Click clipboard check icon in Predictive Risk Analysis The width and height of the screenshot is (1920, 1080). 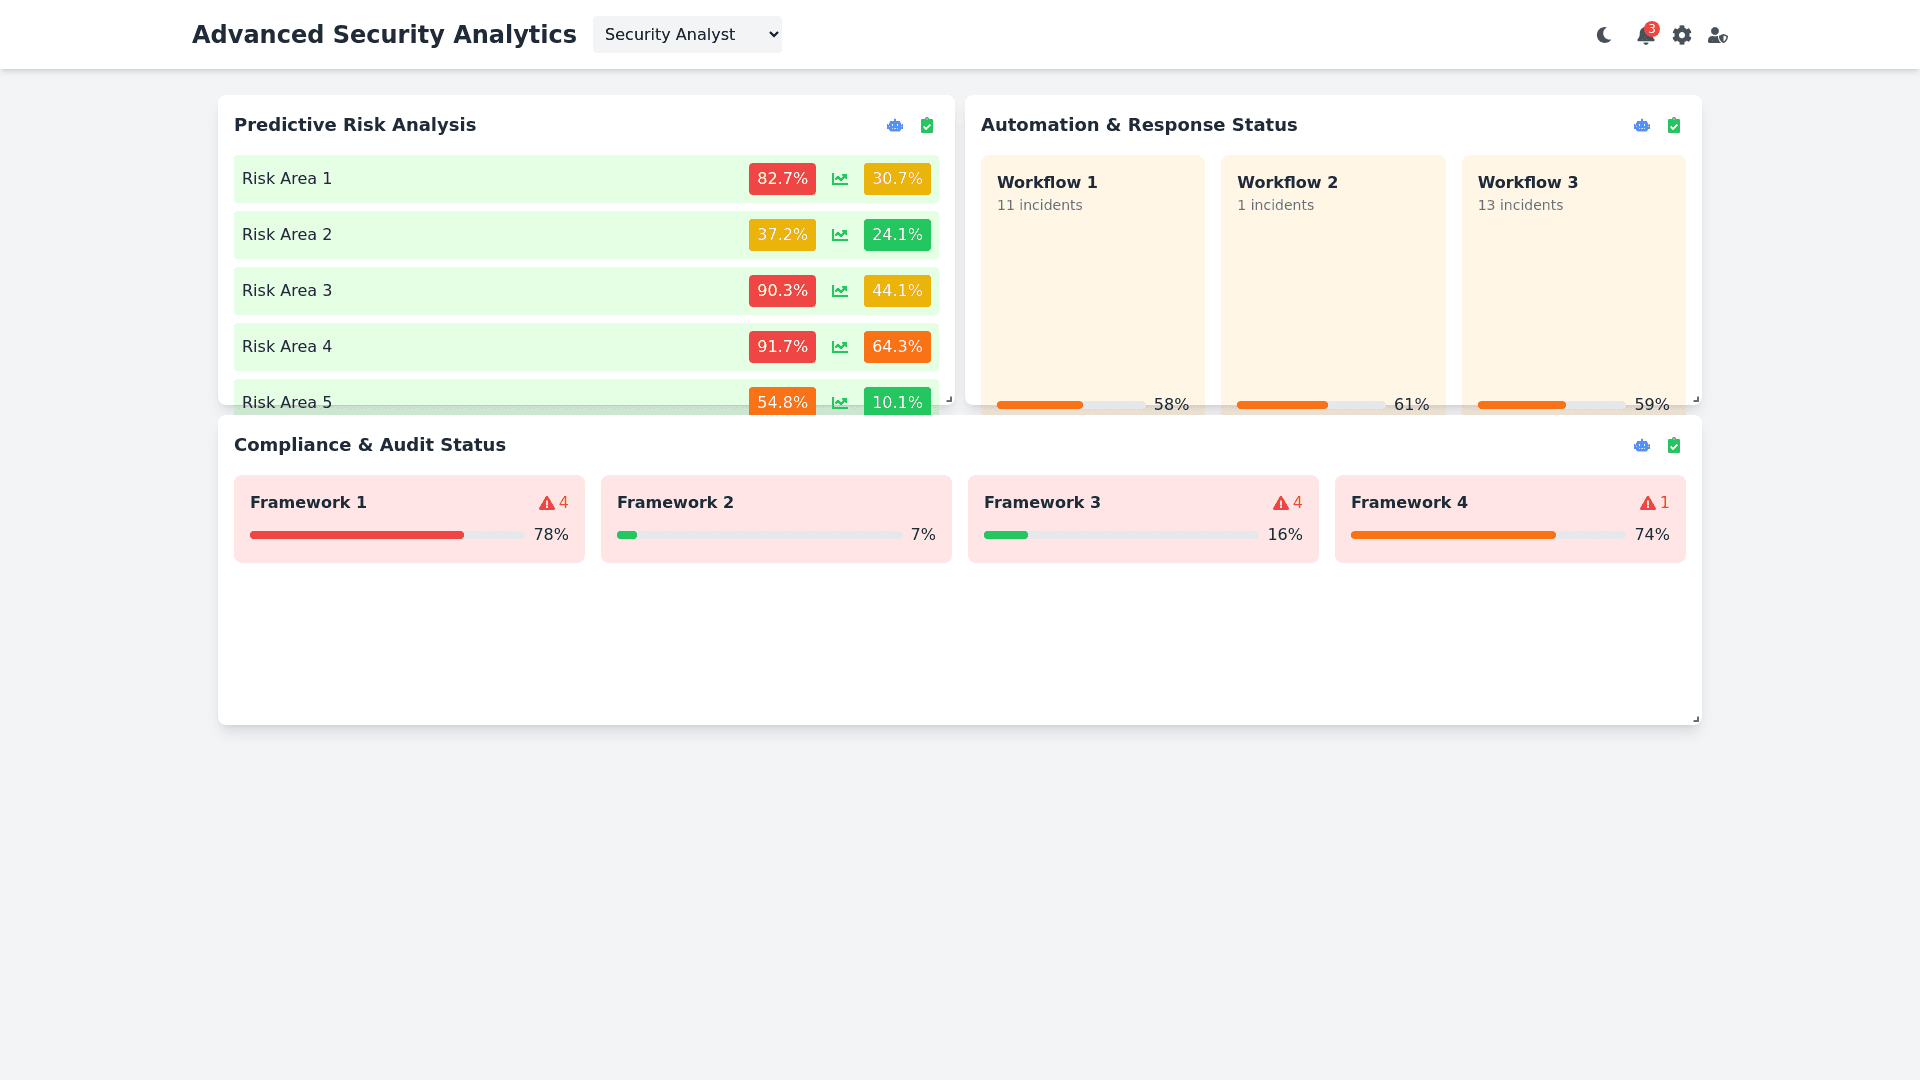point(927,126)
